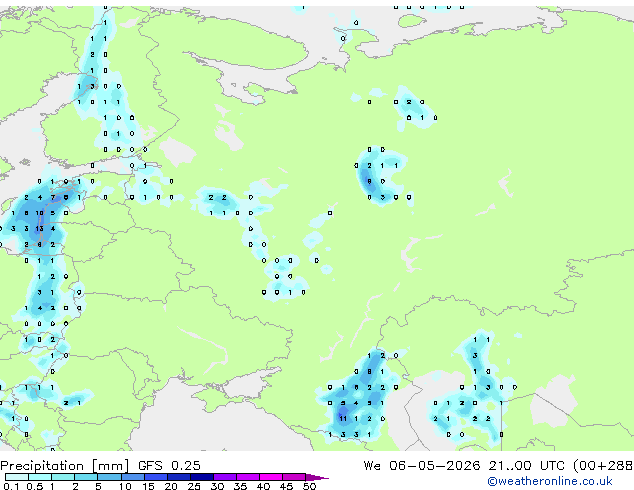Click the 'Precipitation [mm]' title text
Viewport: 634px width, 490px height.
[65, 466]
